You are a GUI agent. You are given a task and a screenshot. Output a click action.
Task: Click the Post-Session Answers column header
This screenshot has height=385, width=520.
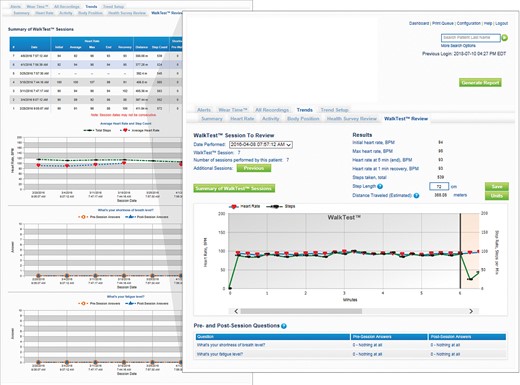467,337
